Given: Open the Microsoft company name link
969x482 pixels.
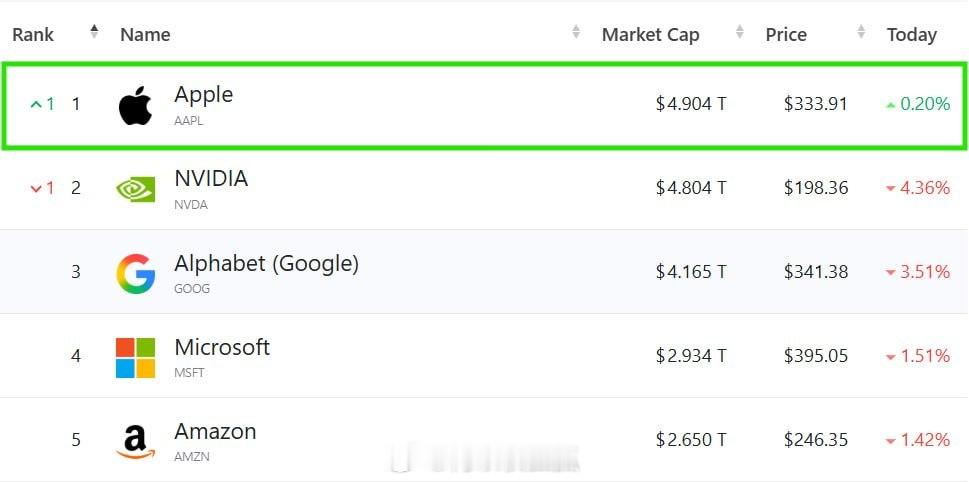Looking at the screenshot, I should pyautogui.click(x=222, y=347).
